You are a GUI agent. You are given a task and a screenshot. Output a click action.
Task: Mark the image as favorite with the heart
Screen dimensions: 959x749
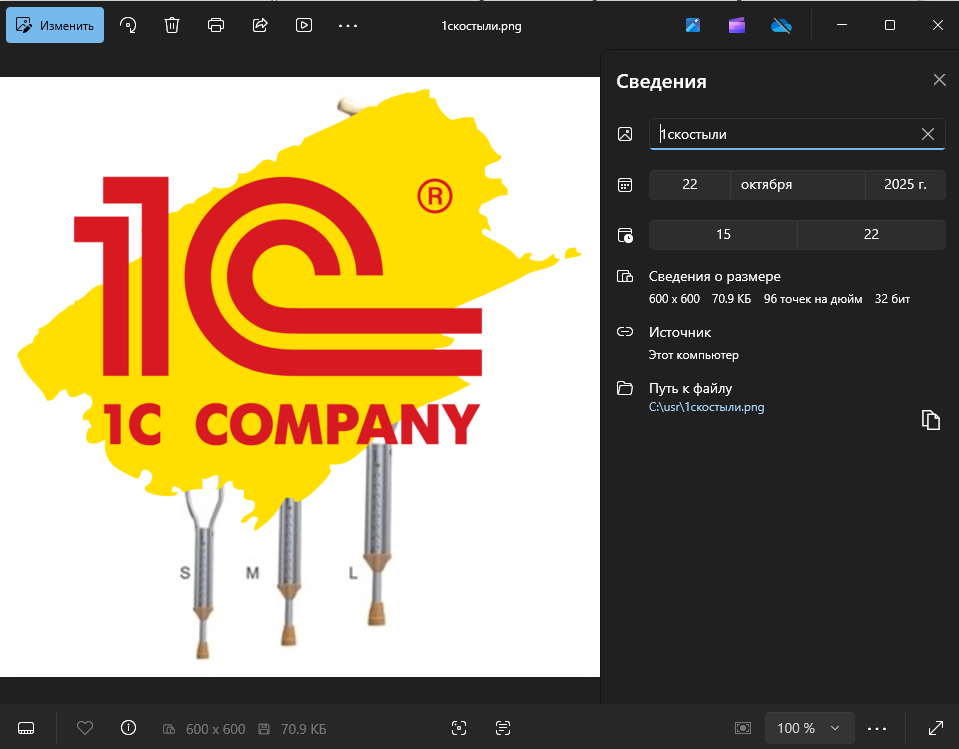pyautogui.click(x=85, y=728)
